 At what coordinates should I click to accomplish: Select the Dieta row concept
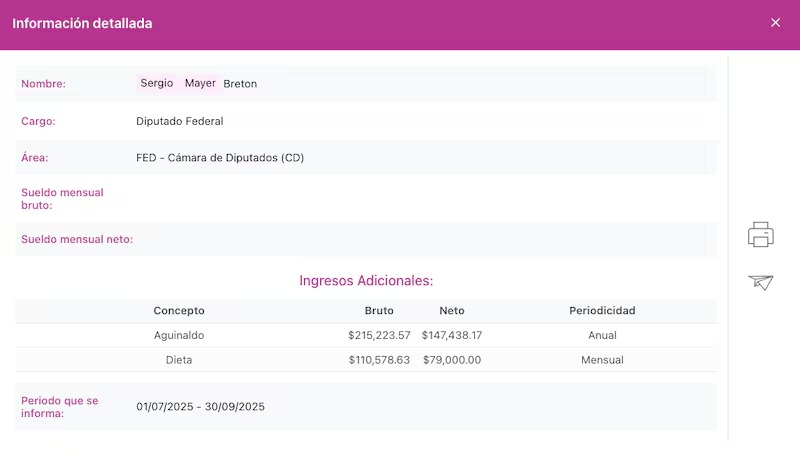coord(179,360)
